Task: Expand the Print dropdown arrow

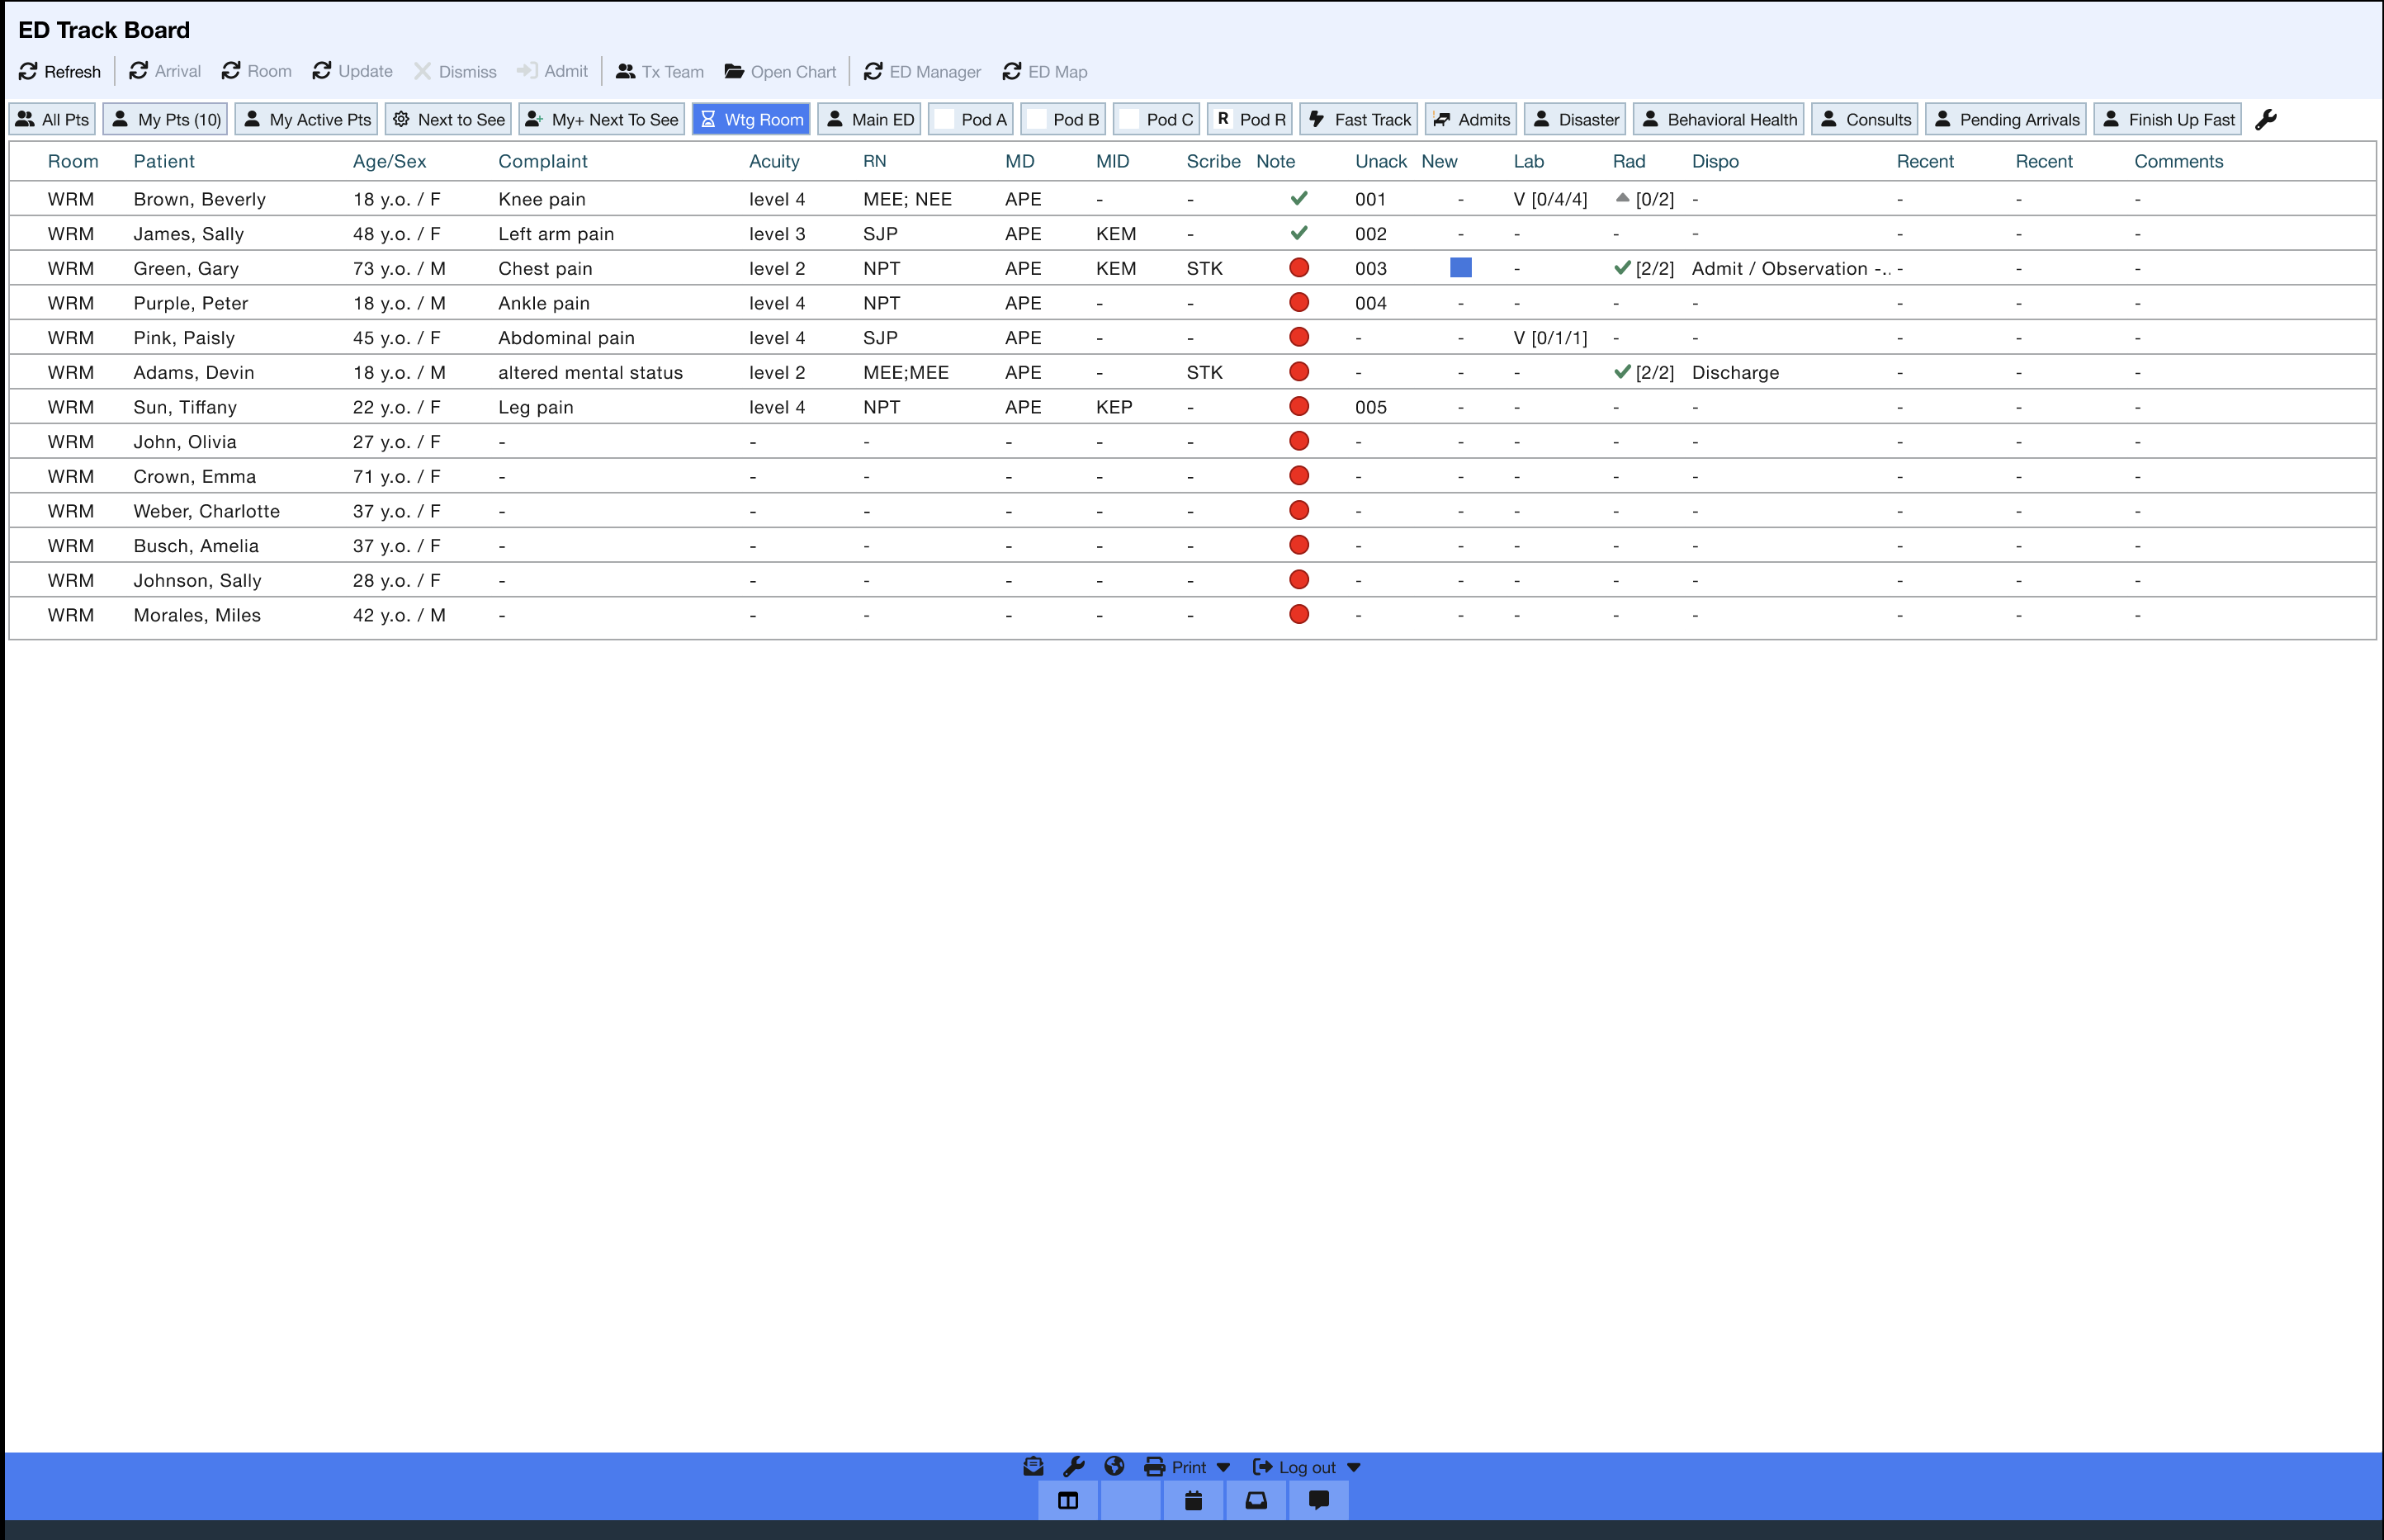Action: pyautogui.click(x=1223, y=1468)
